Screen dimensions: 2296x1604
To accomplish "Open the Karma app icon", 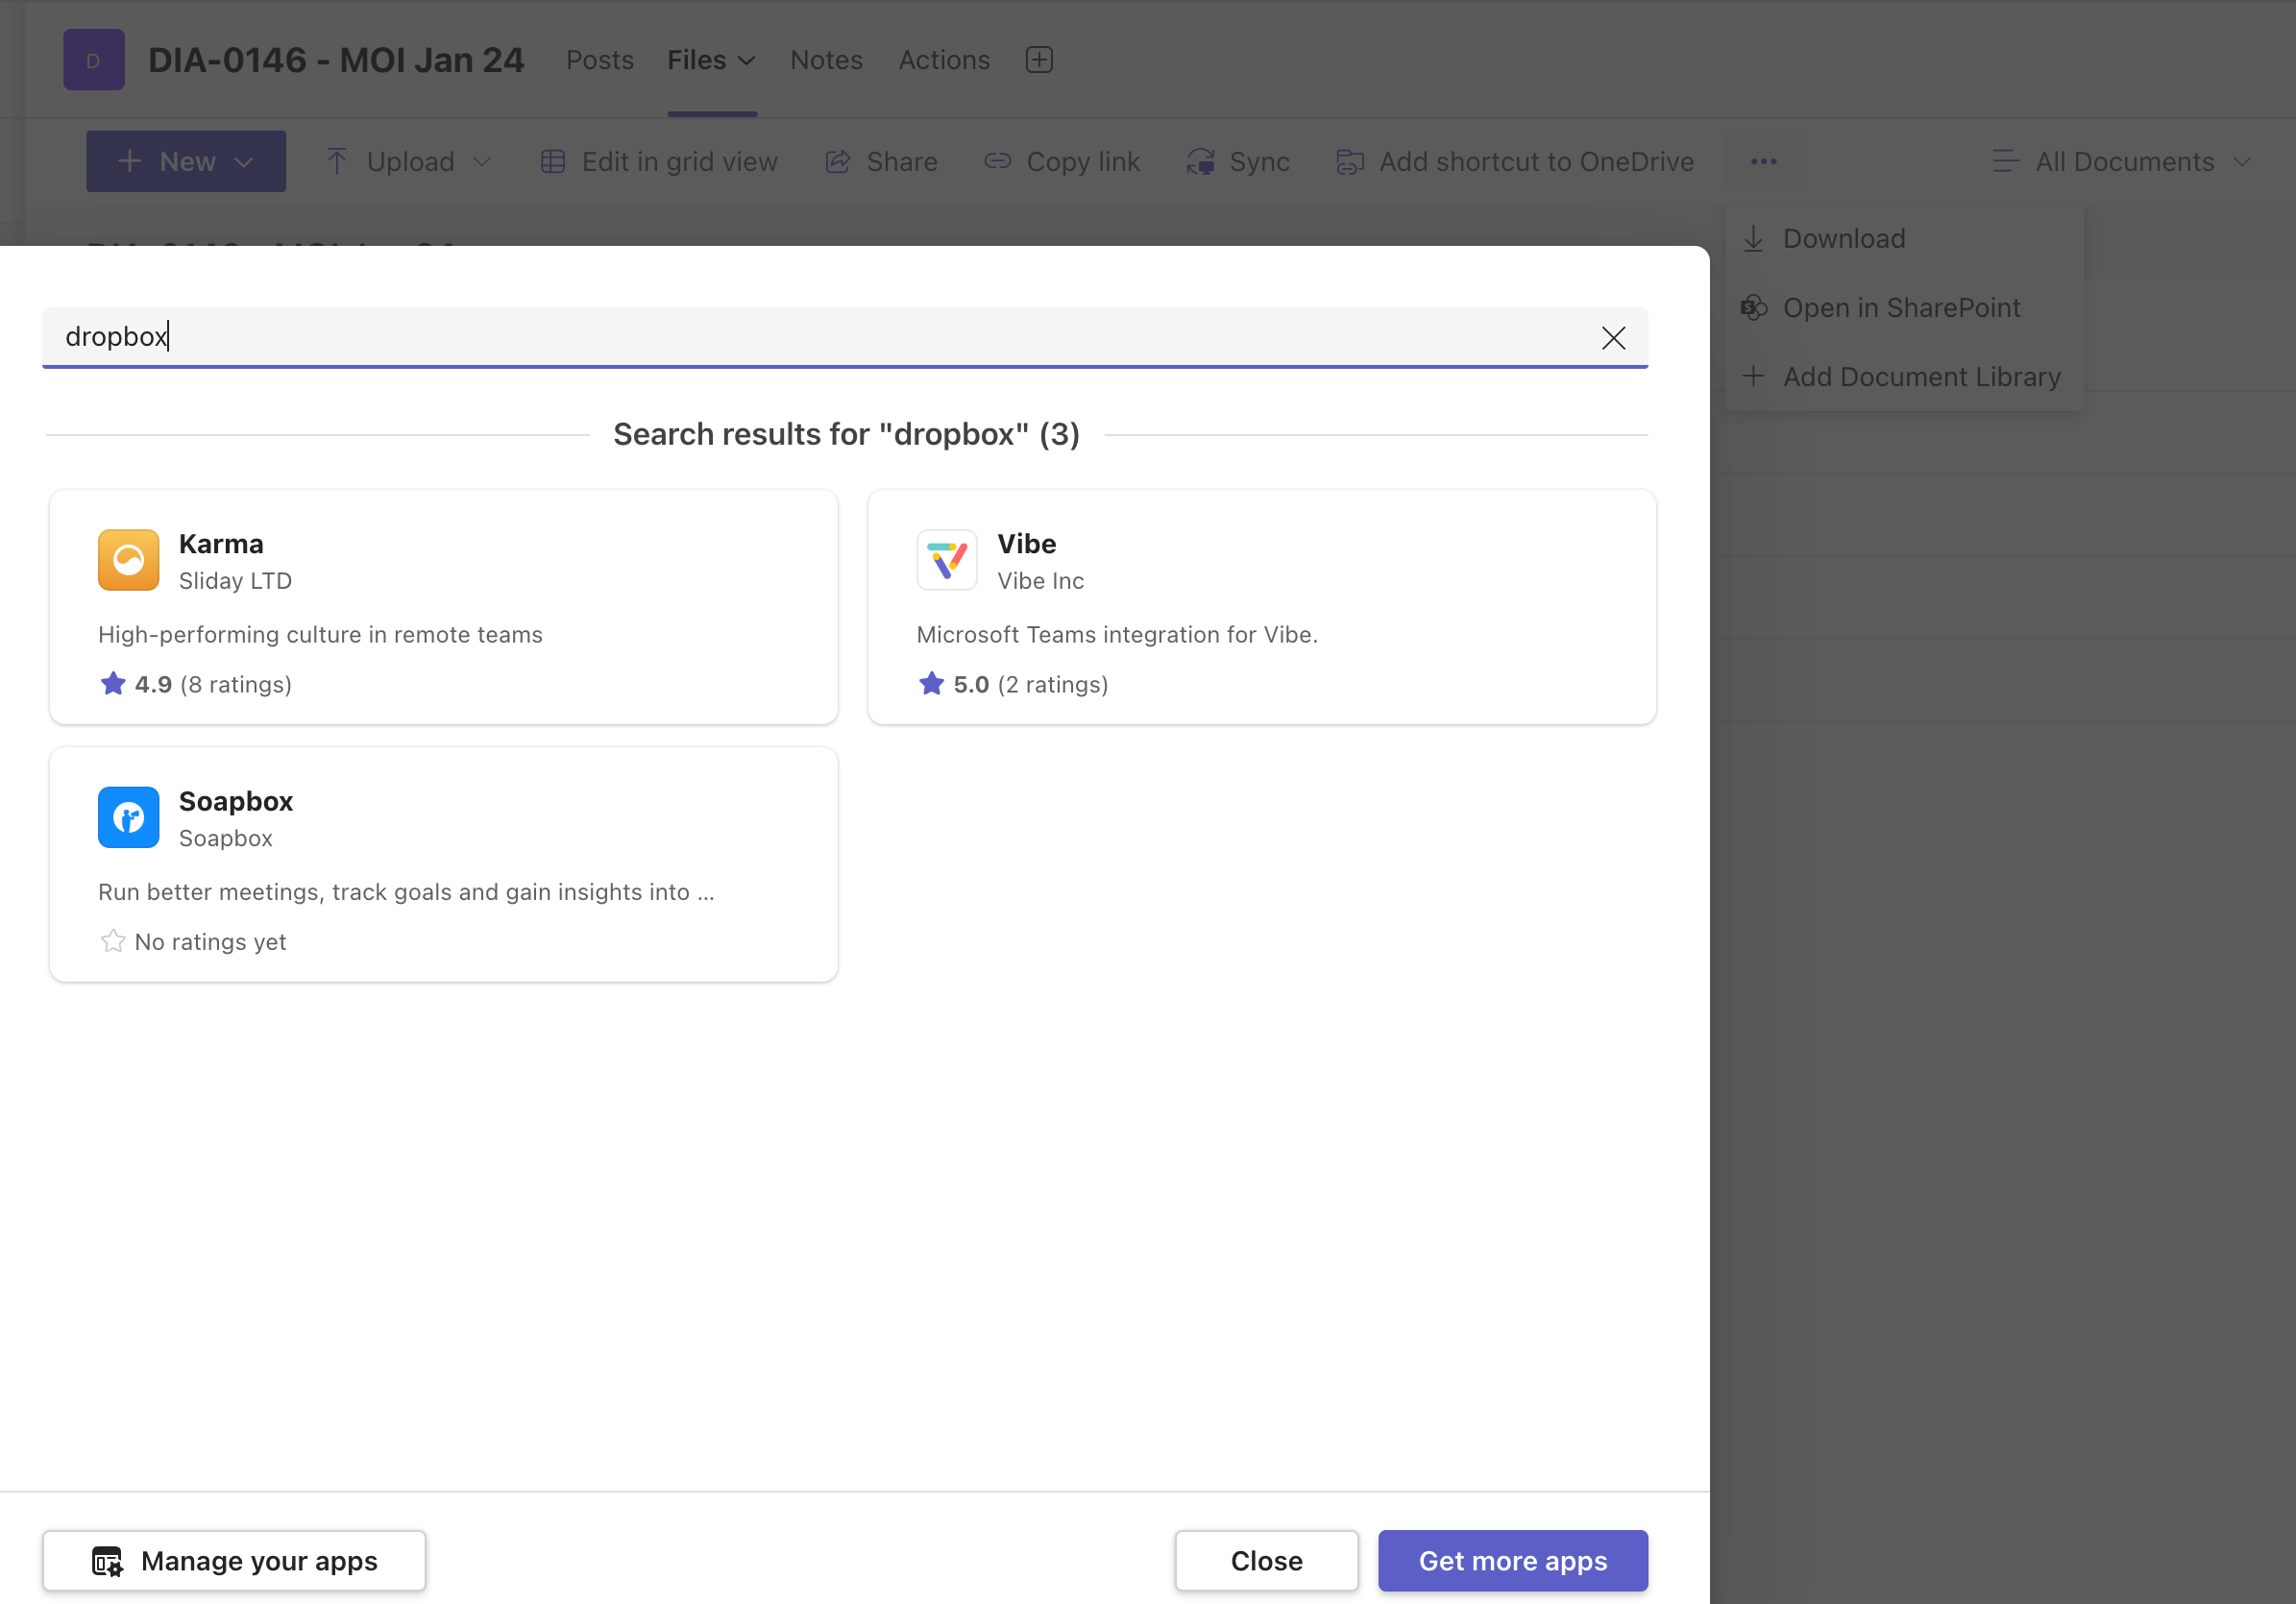I will (128, 560).
